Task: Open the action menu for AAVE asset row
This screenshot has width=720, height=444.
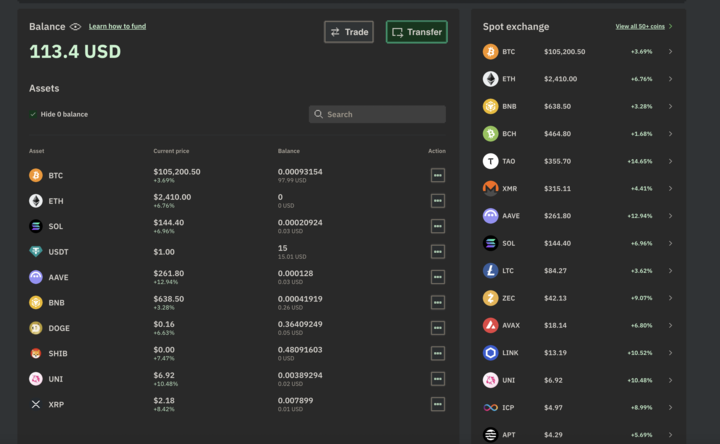Action: click(438, 277)
